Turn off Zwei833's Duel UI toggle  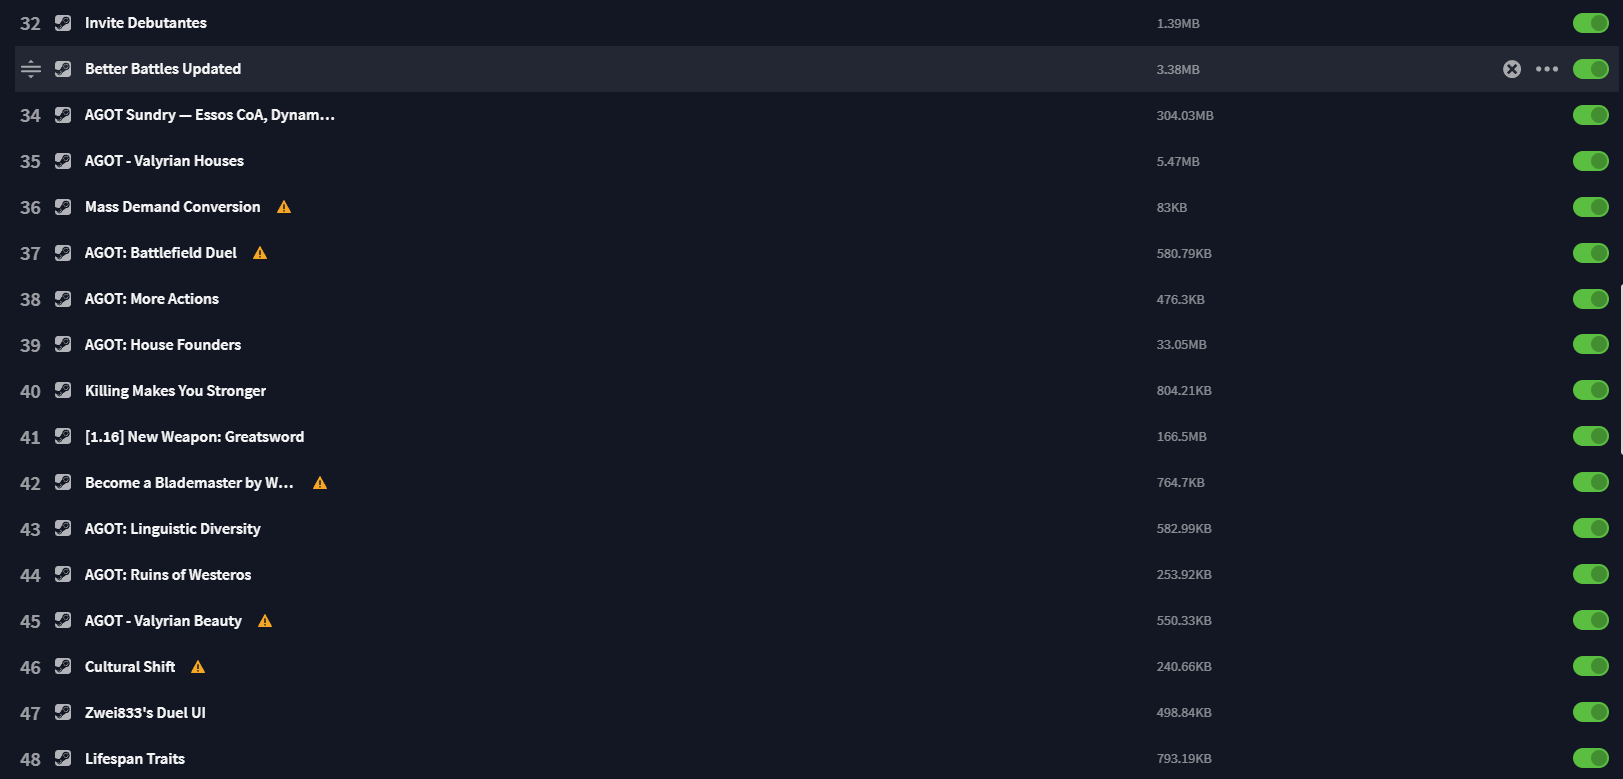pos(1590,712)
